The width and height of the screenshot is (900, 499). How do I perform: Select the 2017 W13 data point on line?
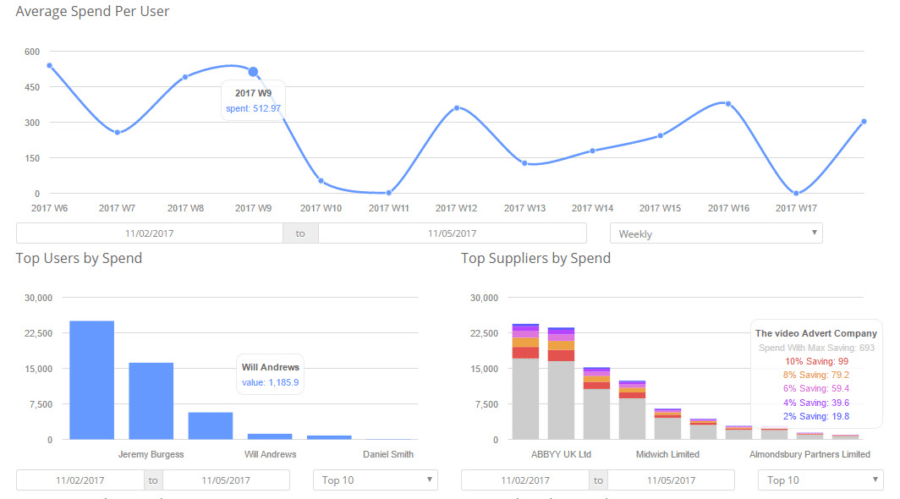tap(525, 163)
